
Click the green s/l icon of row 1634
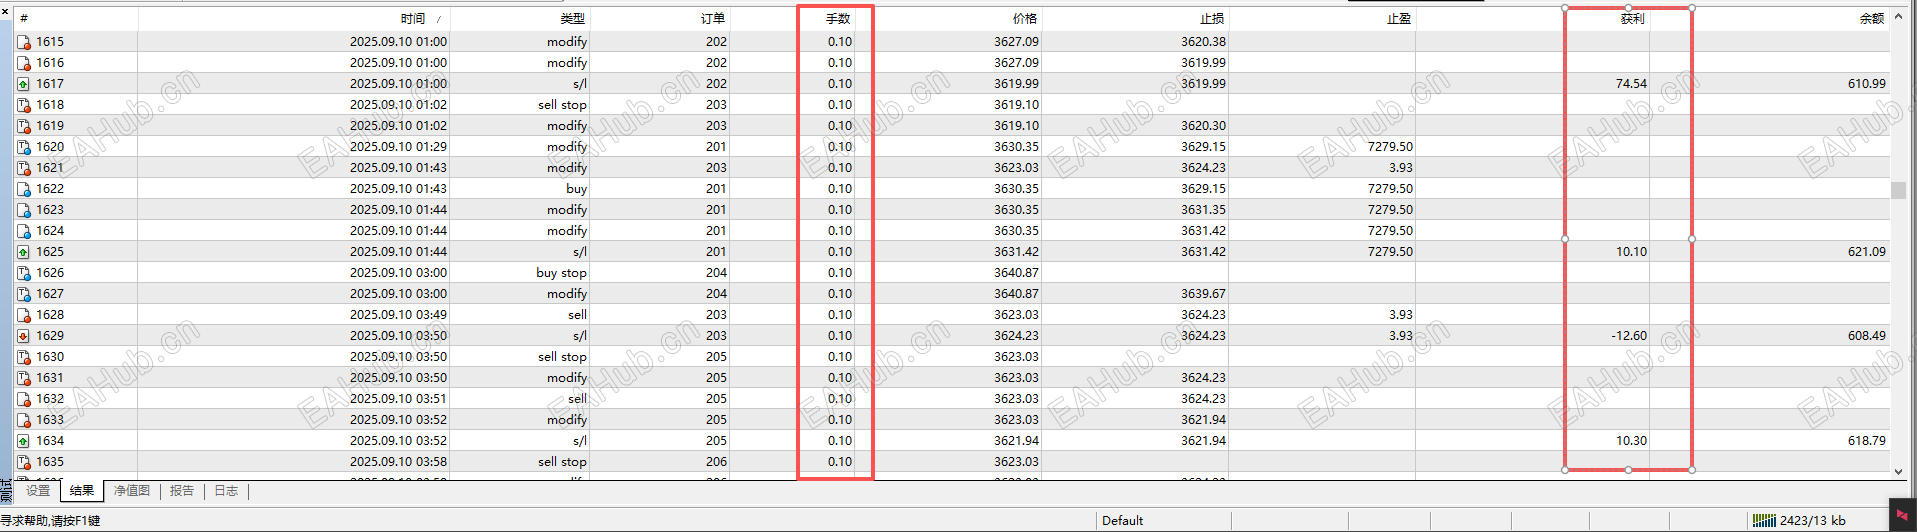coord(24,441)
